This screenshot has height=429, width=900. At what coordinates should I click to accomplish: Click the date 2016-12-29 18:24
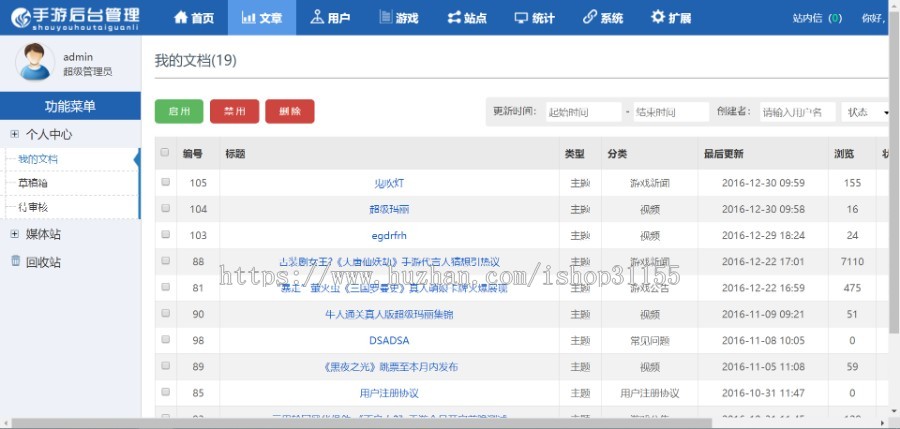763,235
